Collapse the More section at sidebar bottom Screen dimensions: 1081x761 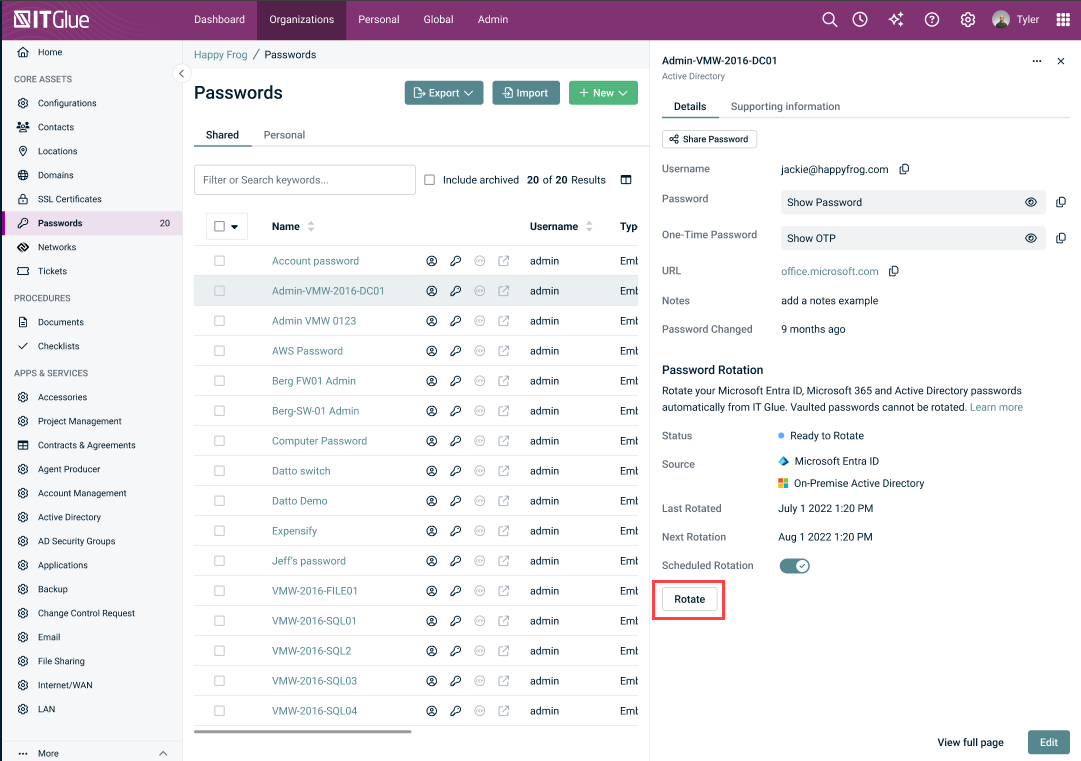tap(163, 753)
